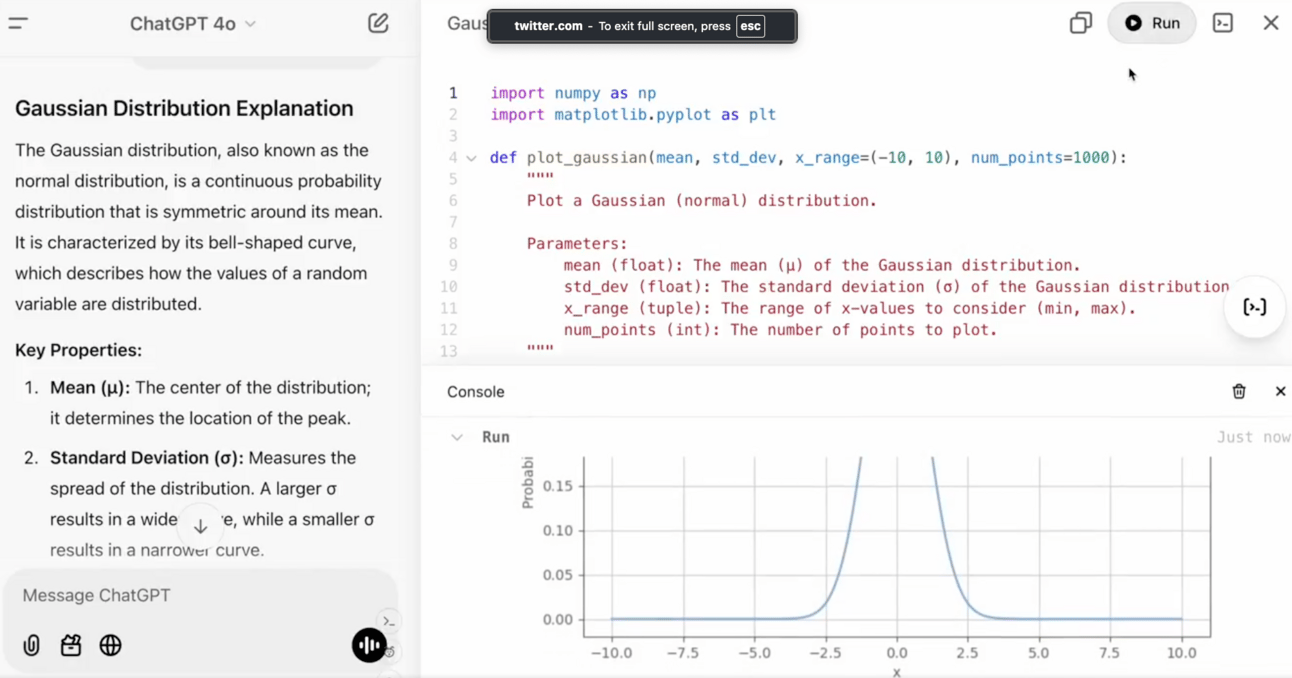Collapse the plot_gaussian function at line 4

point(471,158)
